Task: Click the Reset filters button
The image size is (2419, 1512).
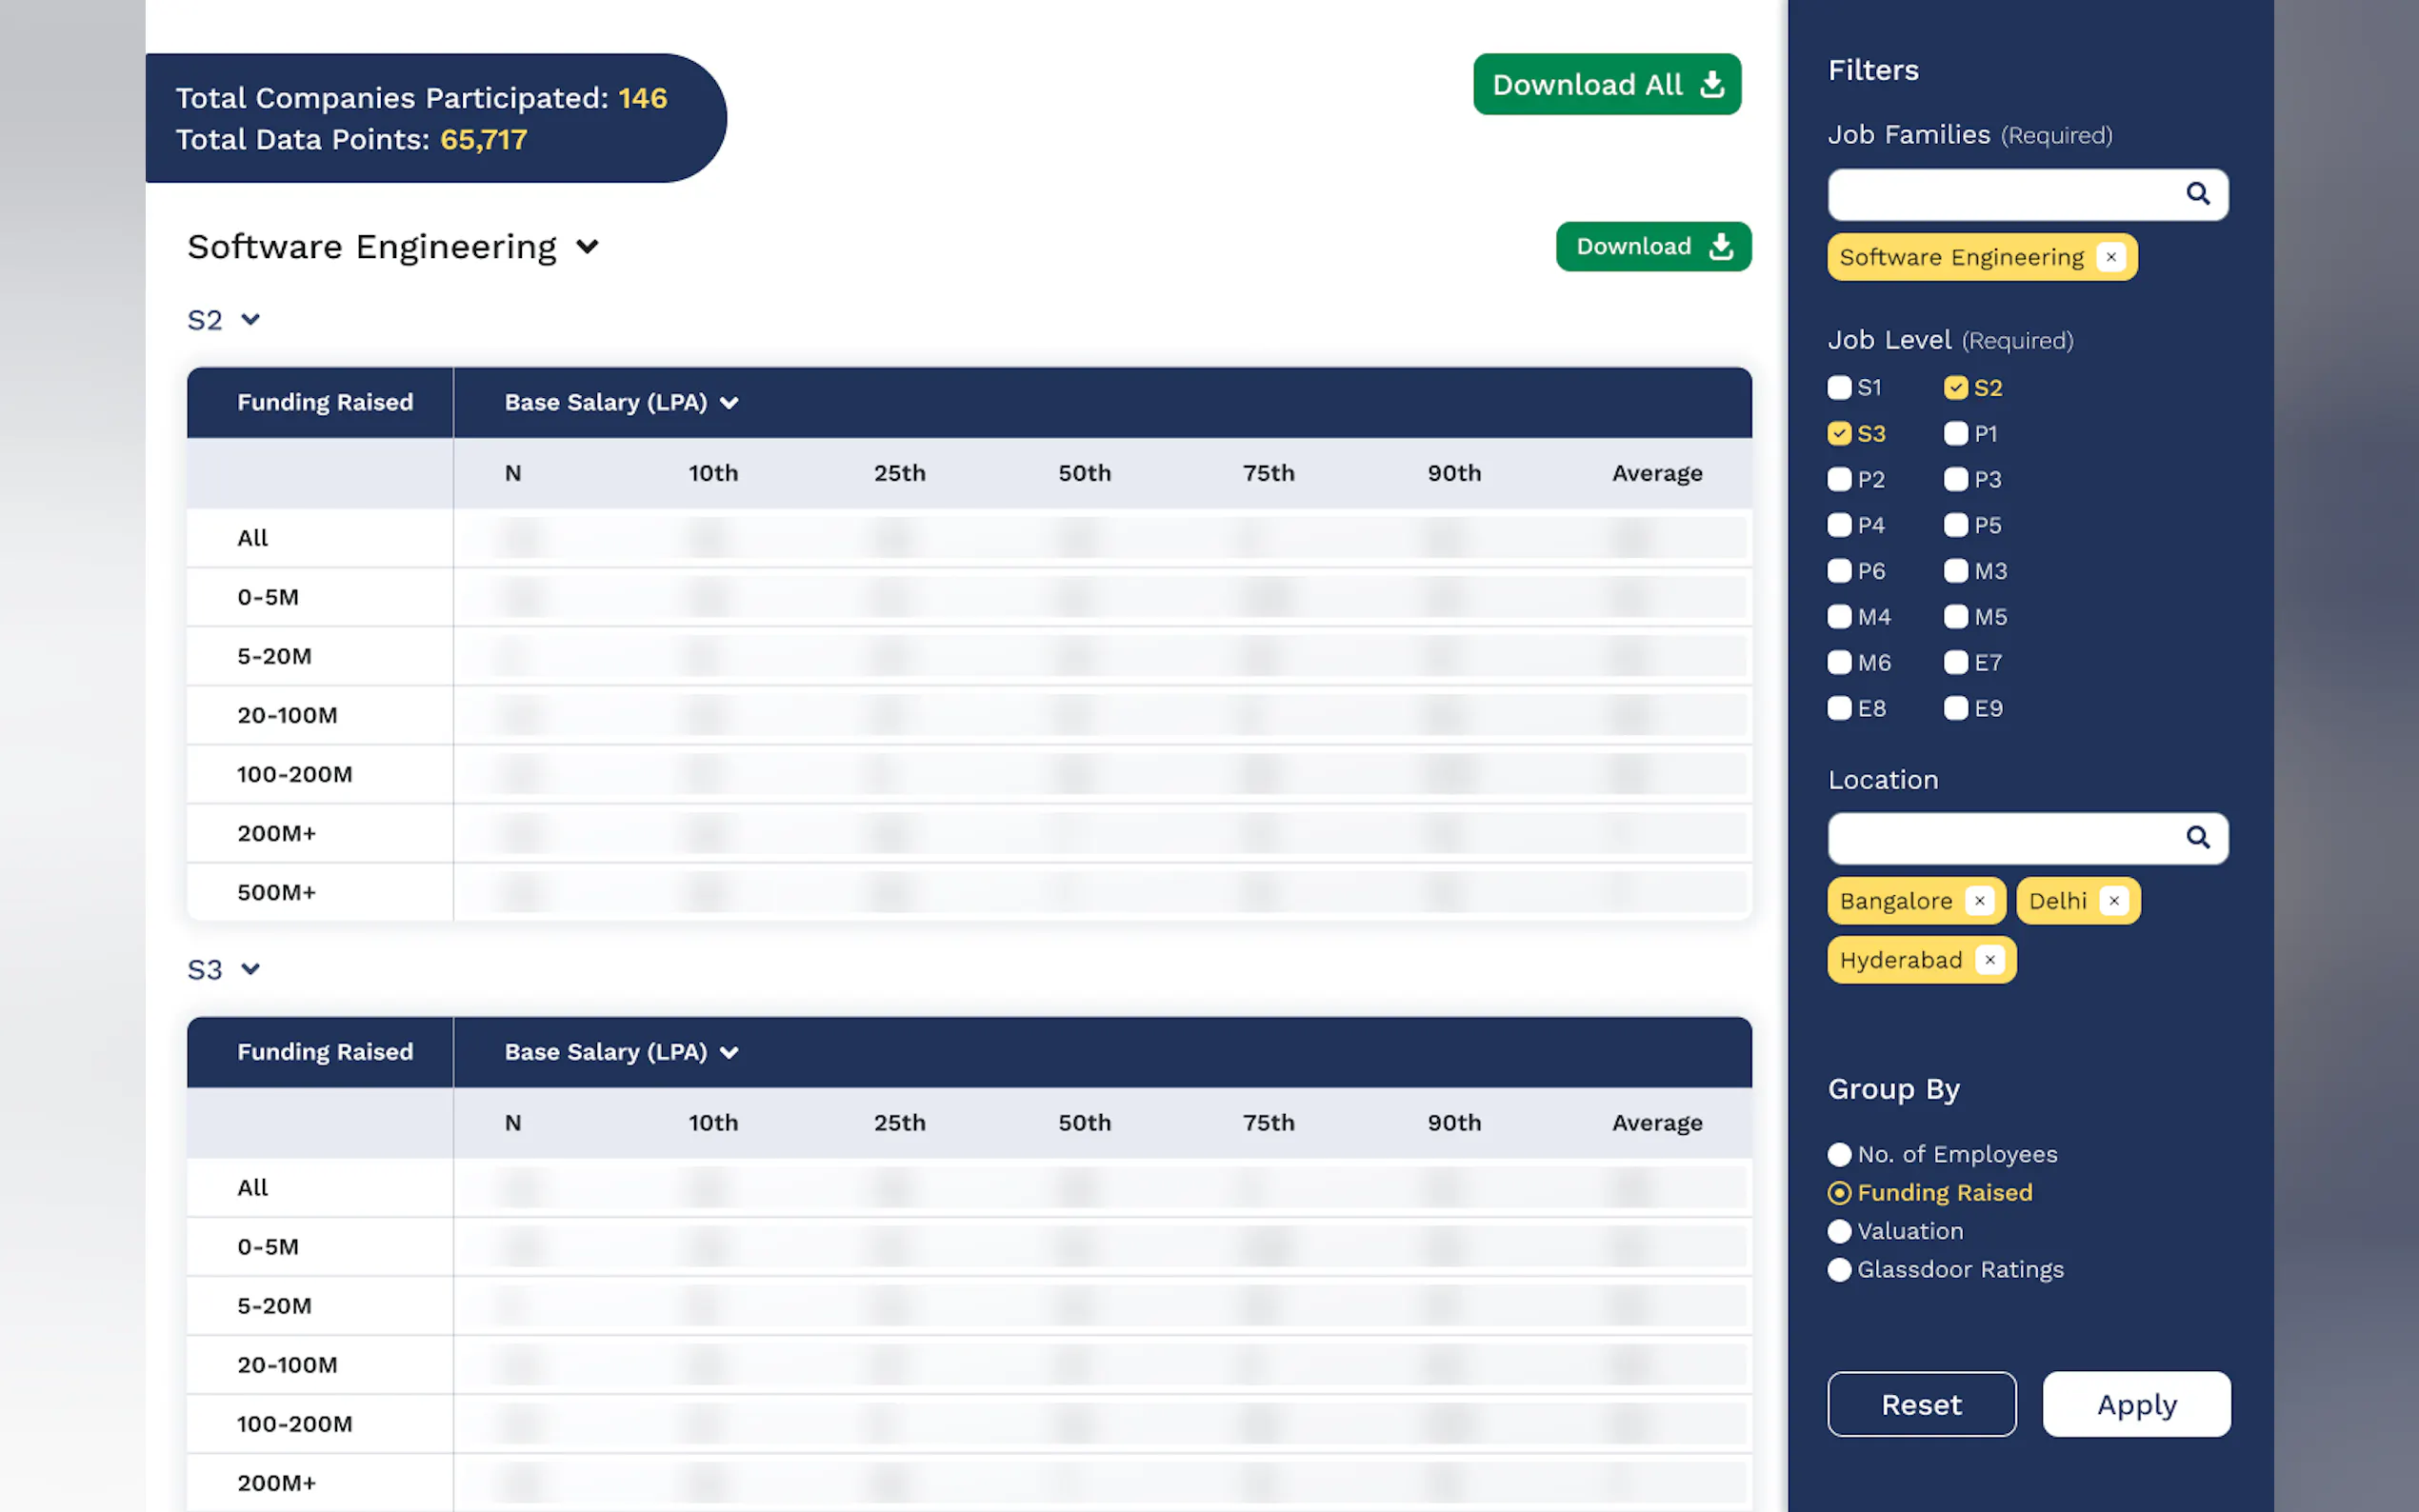Action: 1920,1404
